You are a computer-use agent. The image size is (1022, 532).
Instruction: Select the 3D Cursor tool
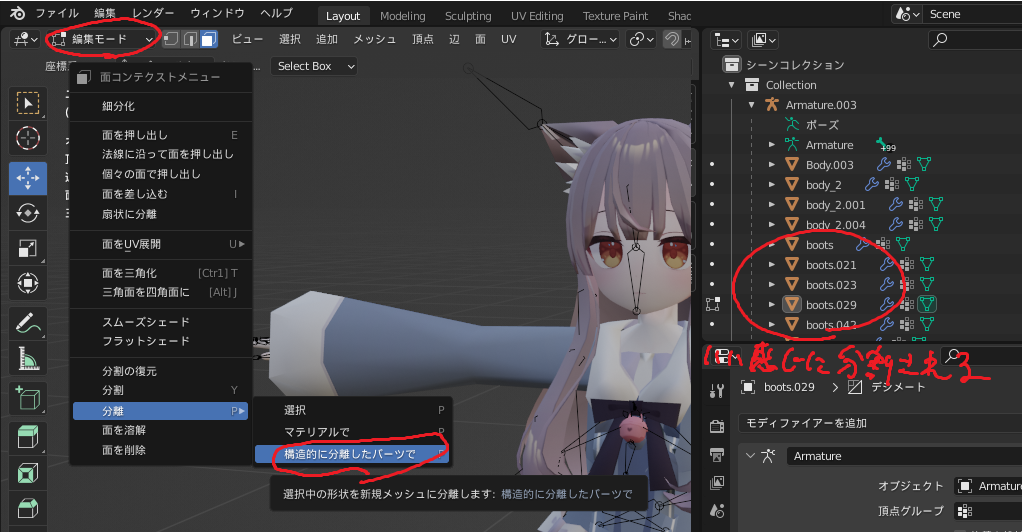pos(27,138)
